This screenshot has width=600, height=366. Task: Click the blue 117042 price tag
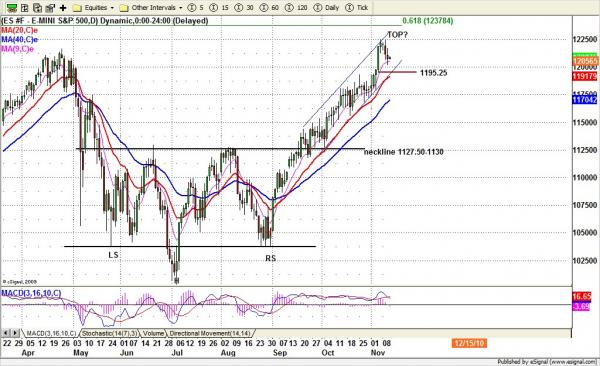pyautogui.click(x=585, y=100)
